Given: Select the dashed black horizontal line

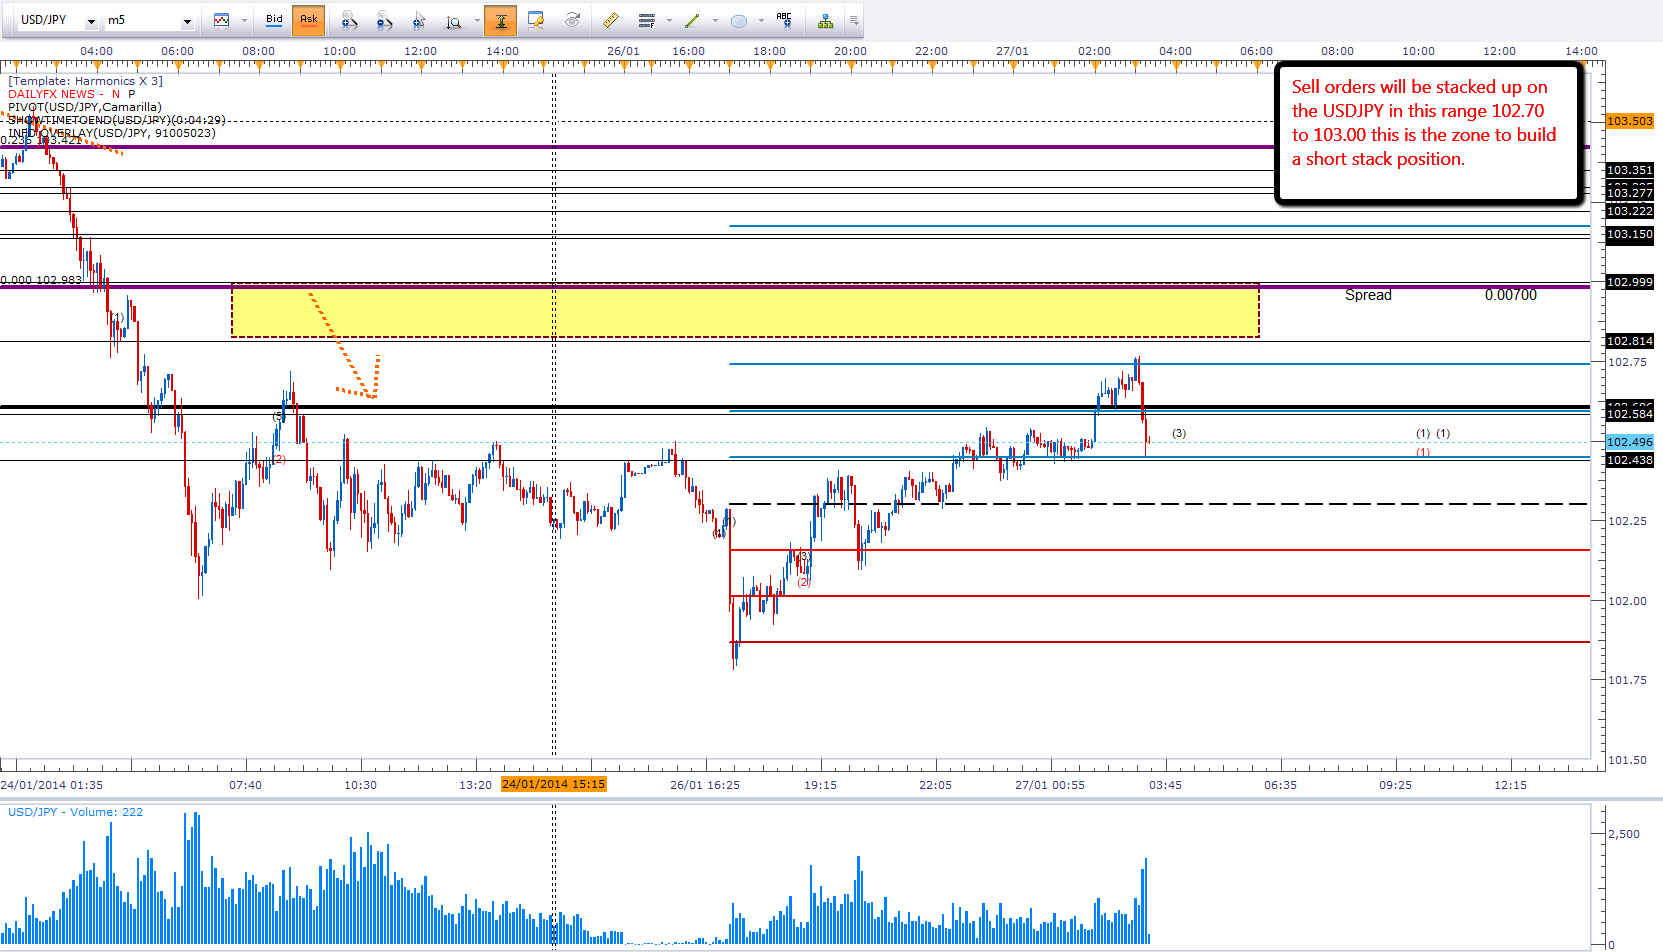Looking at the screenshot, I should [1159, 504].
